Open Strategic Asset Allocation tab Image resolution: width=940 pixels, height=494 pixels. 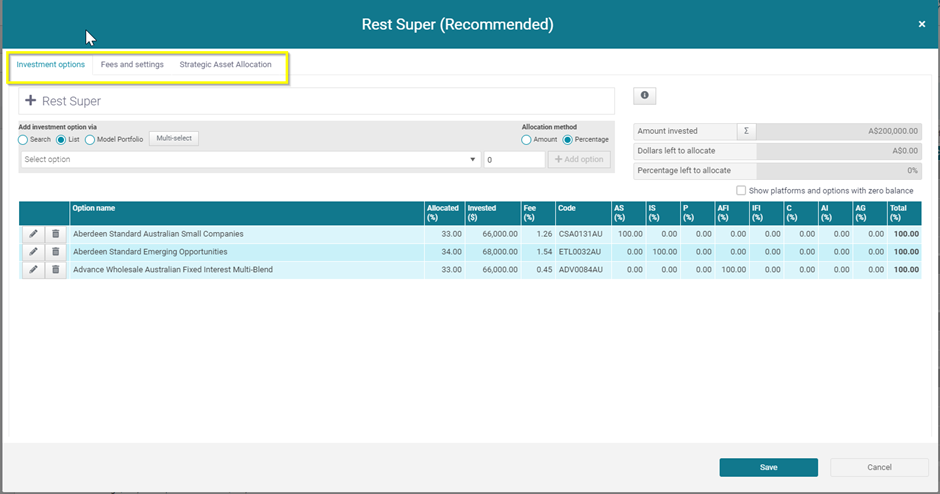click(x=225, y=64)
